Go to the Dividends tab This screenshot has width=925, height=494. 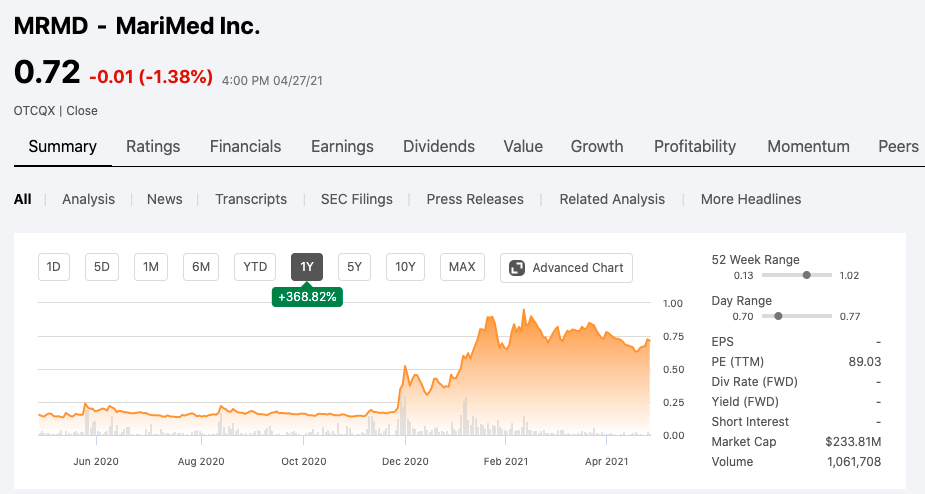tap(438, 146)
